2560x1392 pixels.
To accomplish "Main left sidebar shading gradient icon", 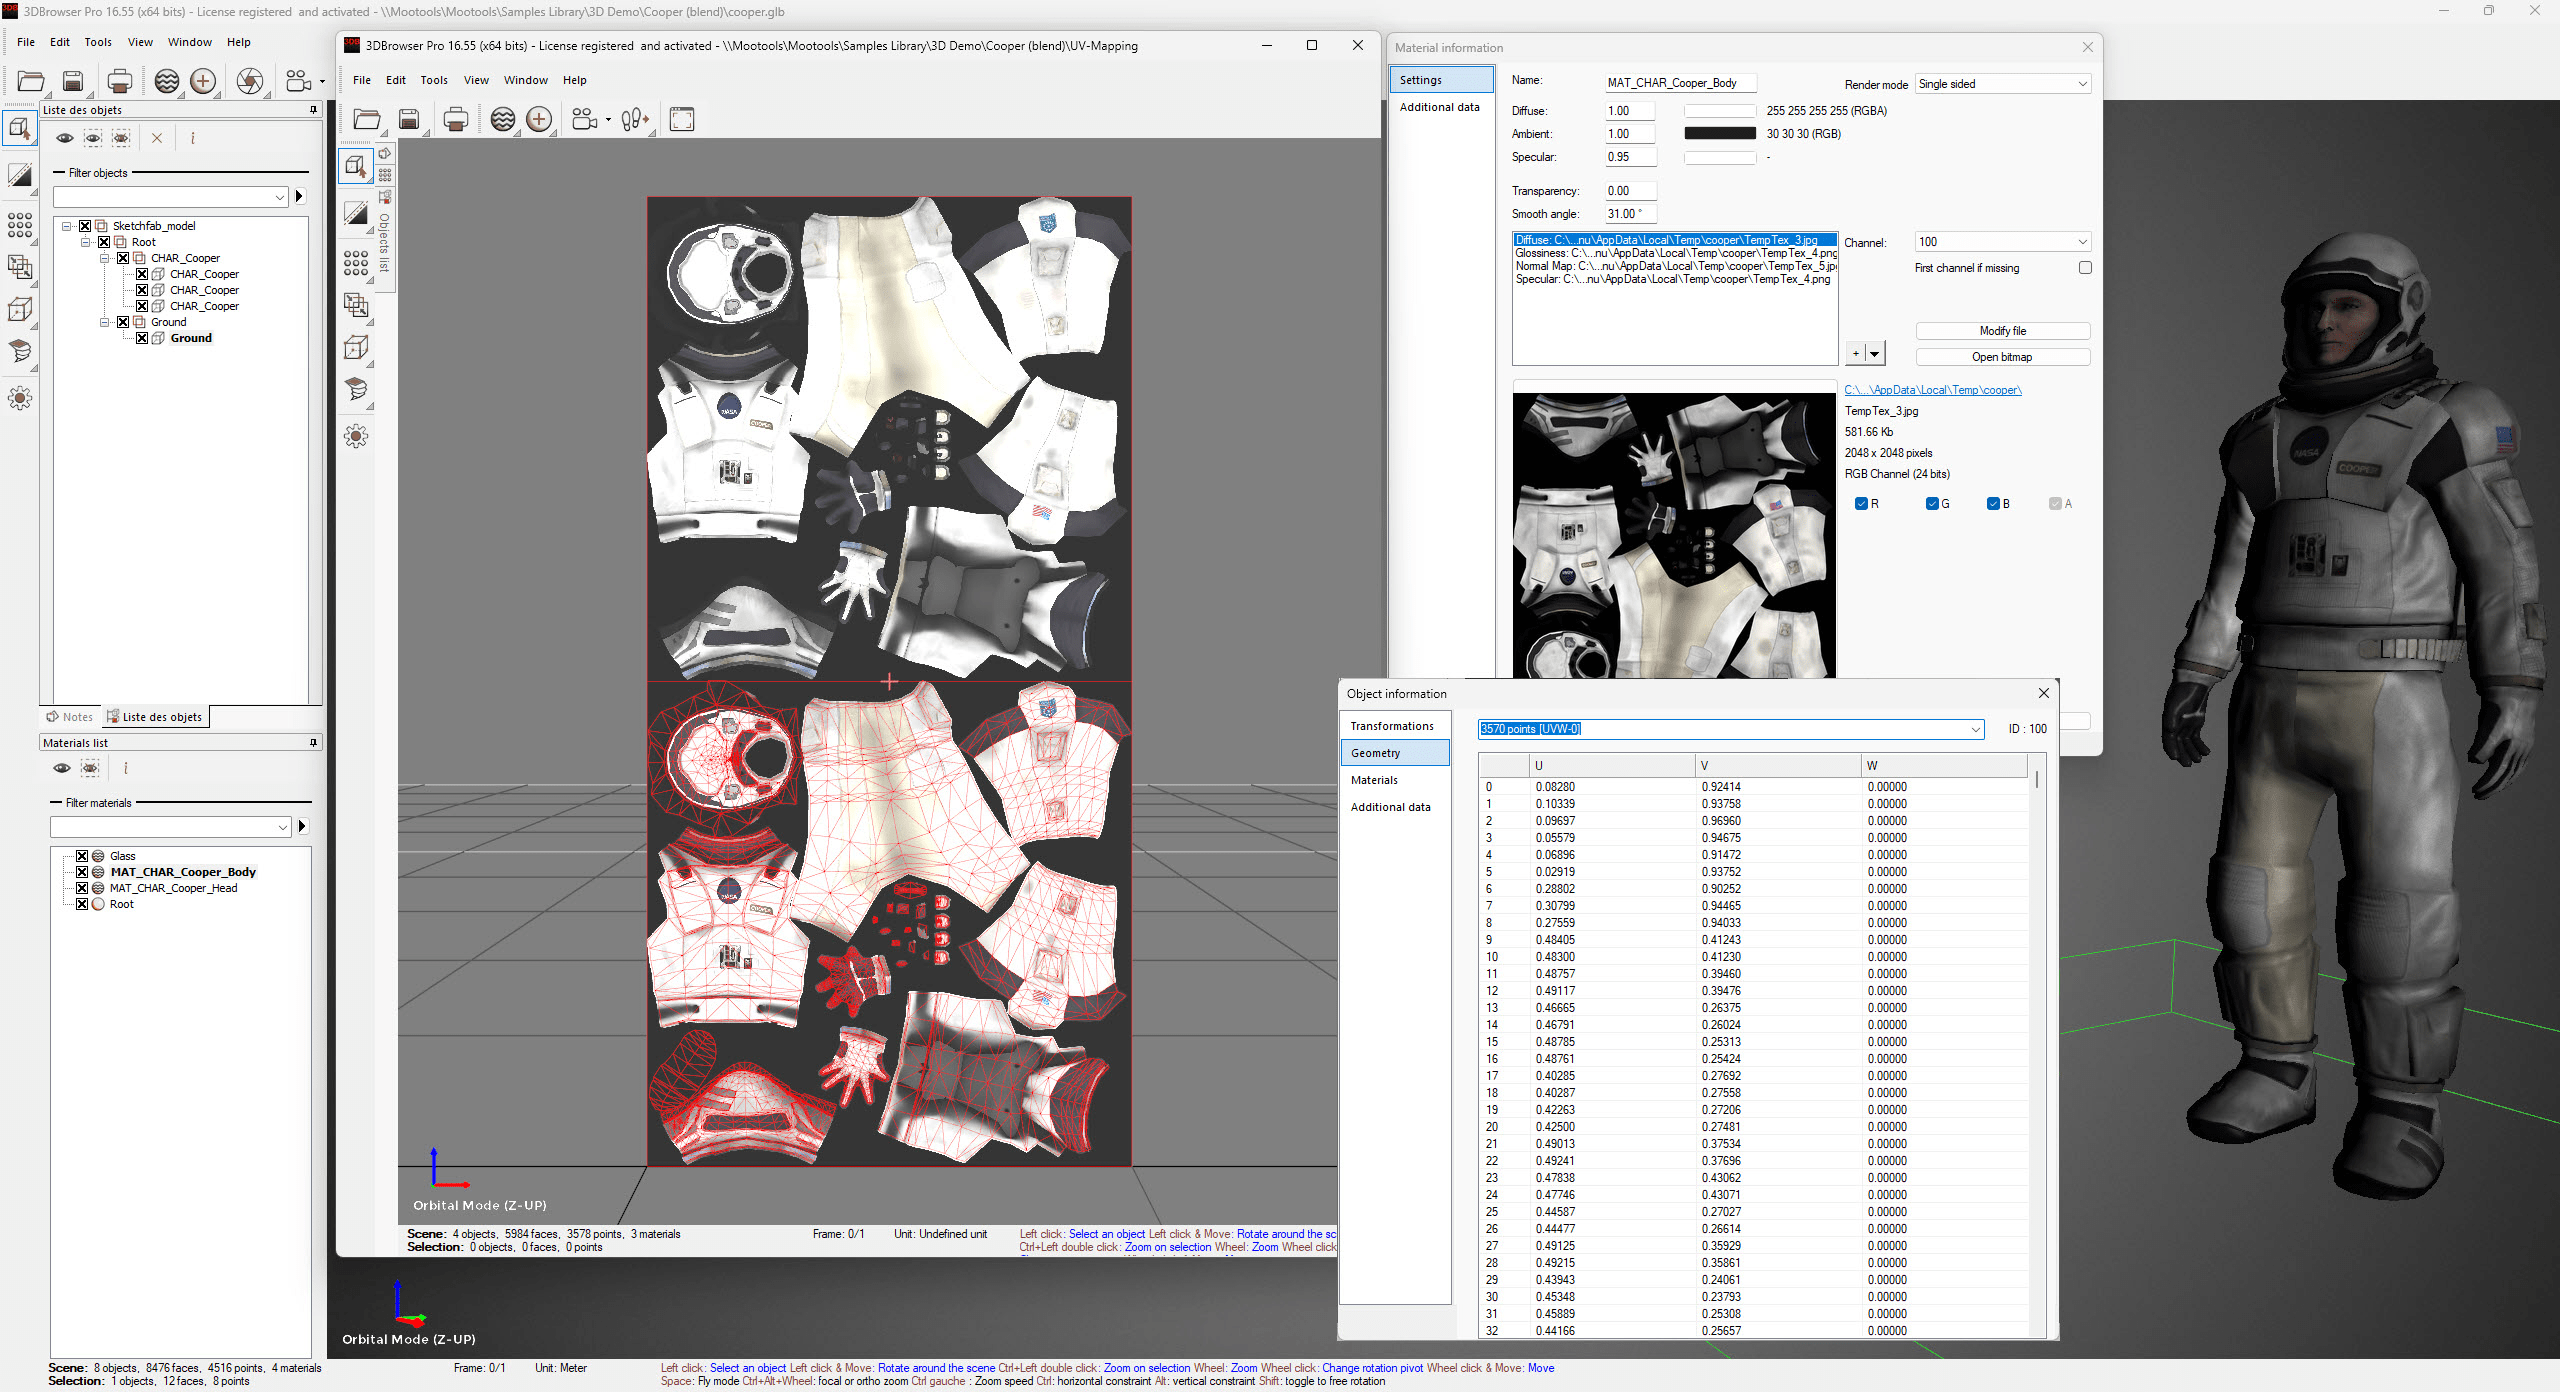I will pos(20,176).
